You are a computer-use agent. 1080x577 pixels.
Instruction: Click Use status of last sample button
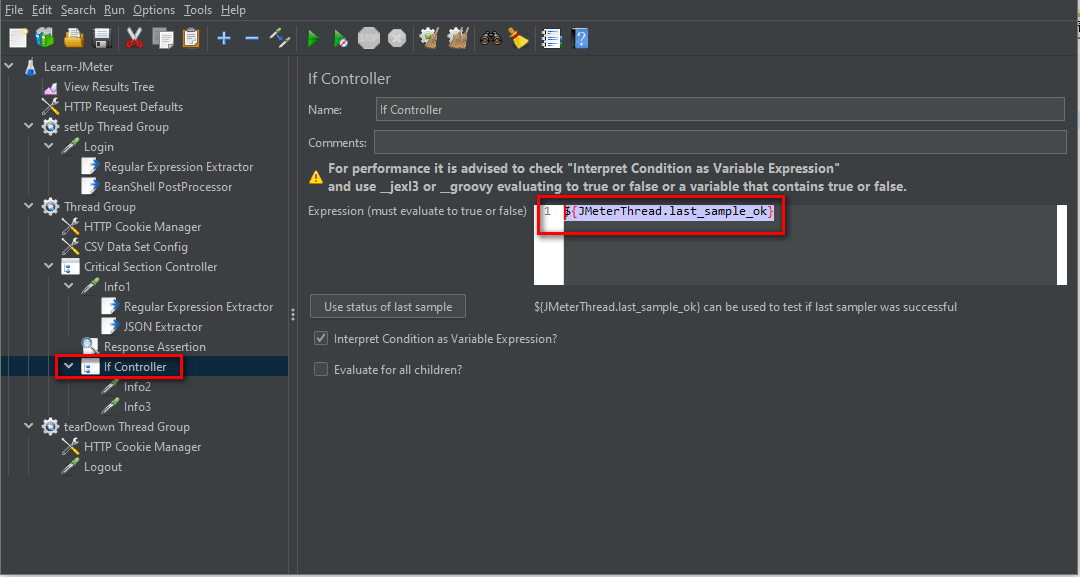388,306
